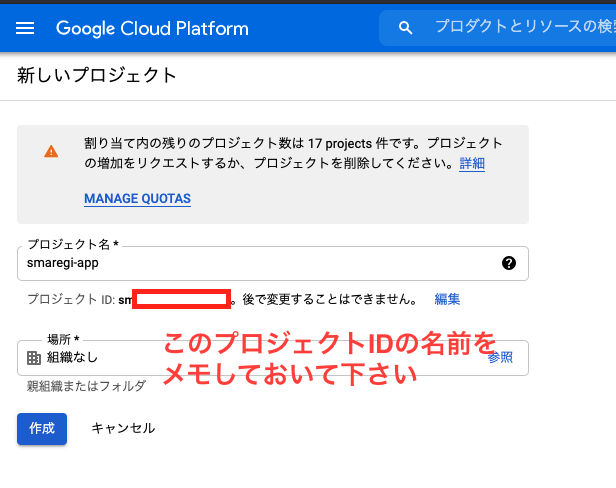Click the organization building icon
The height and width of the screenshot is (488, 616).
(34, 358)
